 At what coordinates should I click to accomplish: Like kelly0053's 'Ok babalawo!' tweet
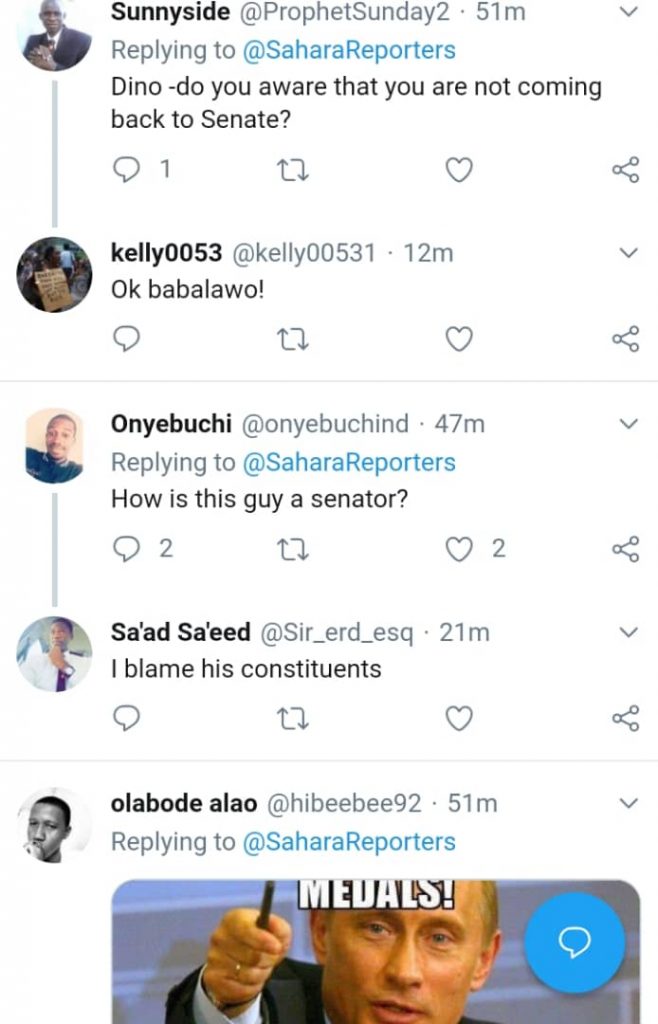pyautogui.click(x=458, y=341)
